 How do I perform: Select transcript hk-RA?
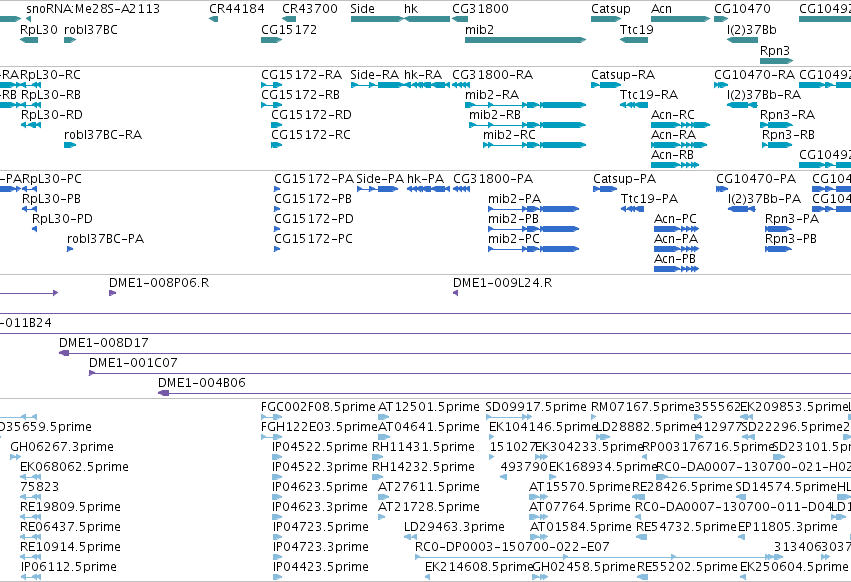[x=423, y=75]
